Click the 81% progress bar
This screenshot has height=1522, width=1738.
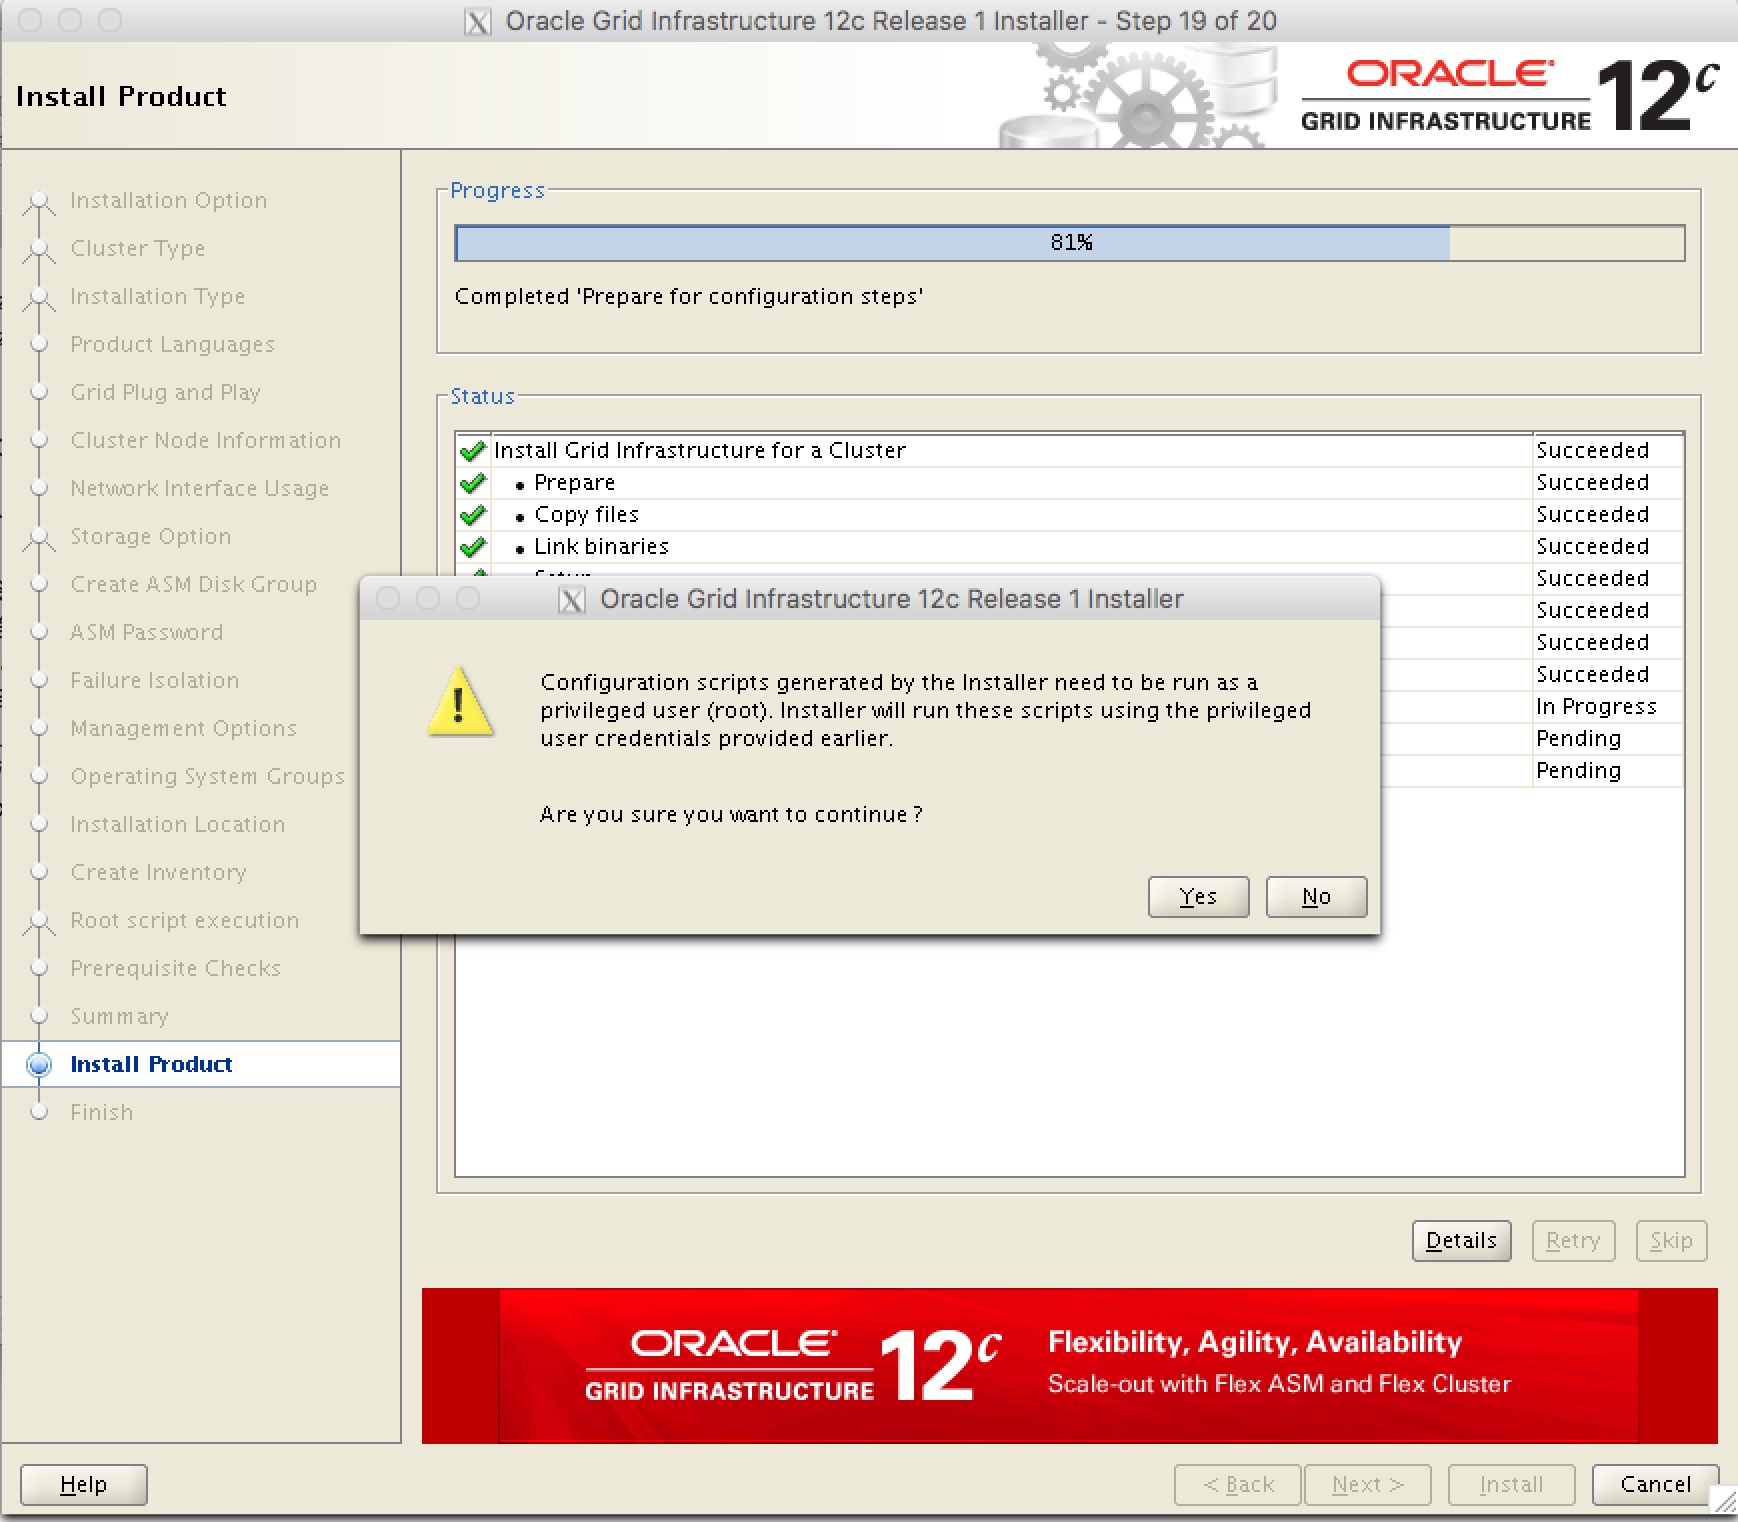click(1070, 241)
